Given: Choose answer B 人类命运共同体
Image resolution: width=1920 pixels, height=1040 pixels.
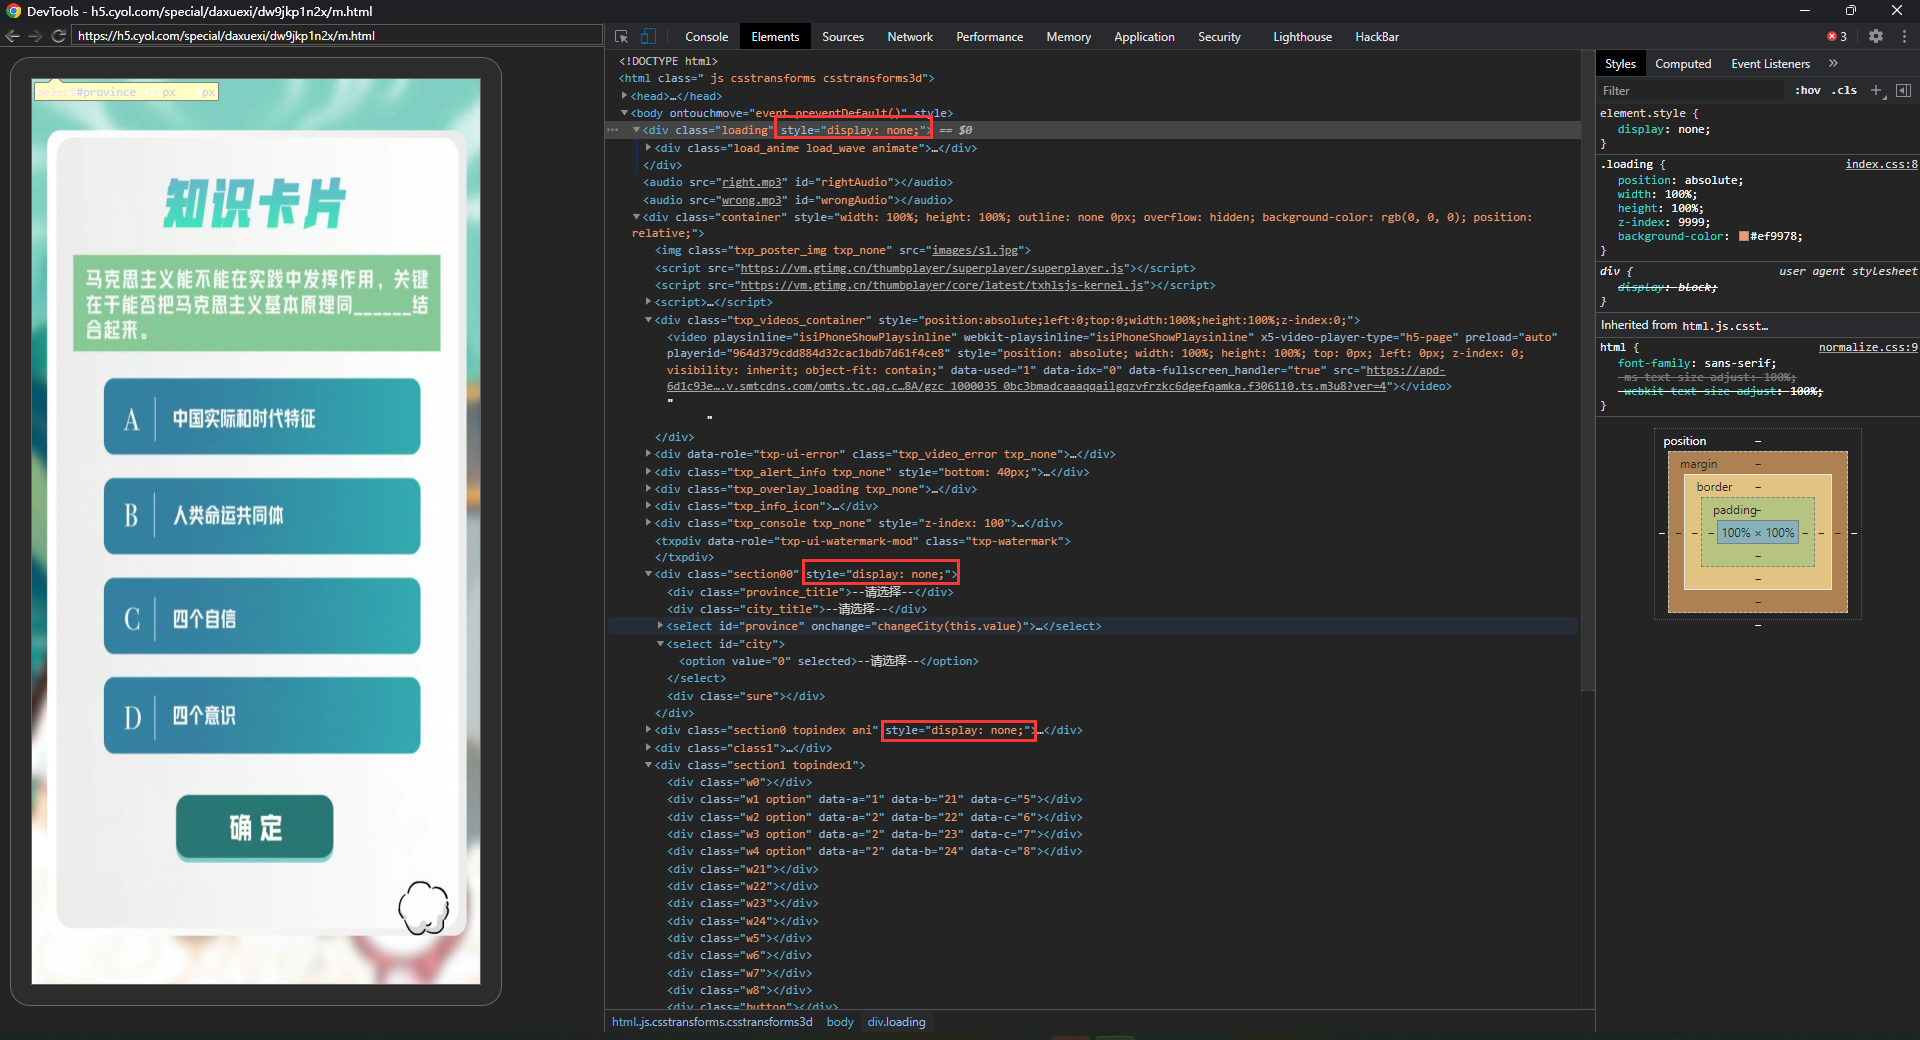Looking at the screenshot, I should (x=262, y=516).
